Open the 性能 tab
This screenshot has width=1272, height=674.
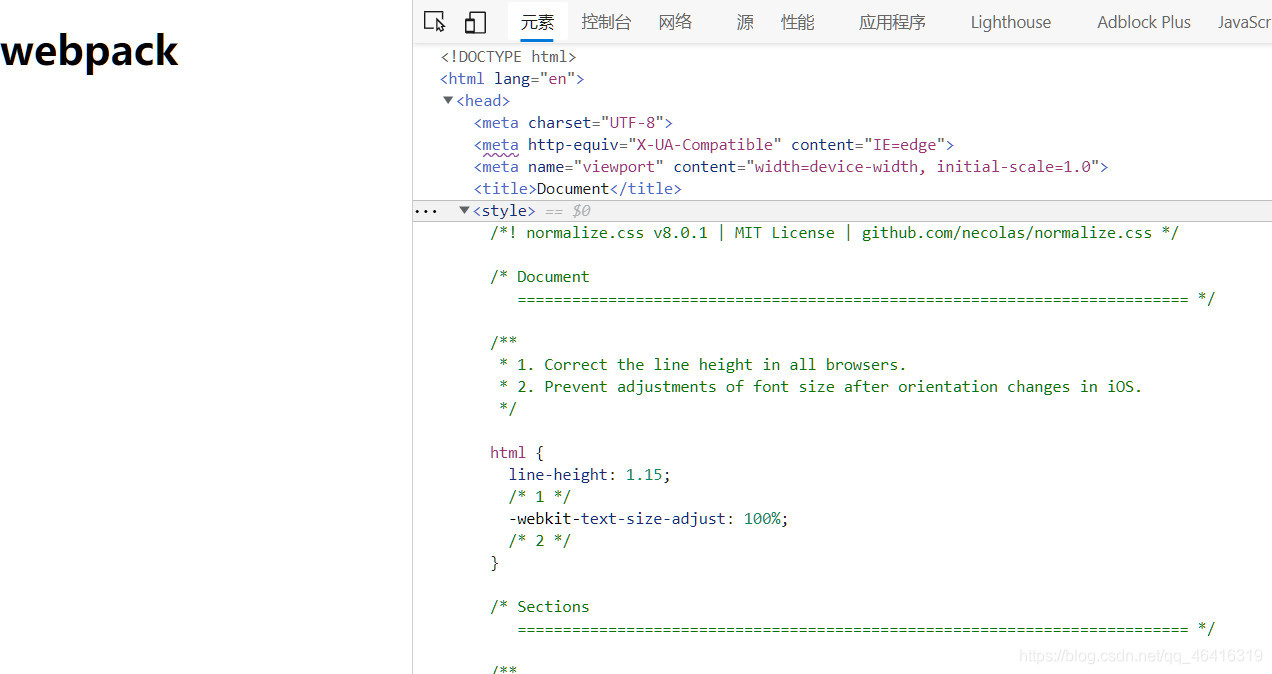click(x=798, y=22)
